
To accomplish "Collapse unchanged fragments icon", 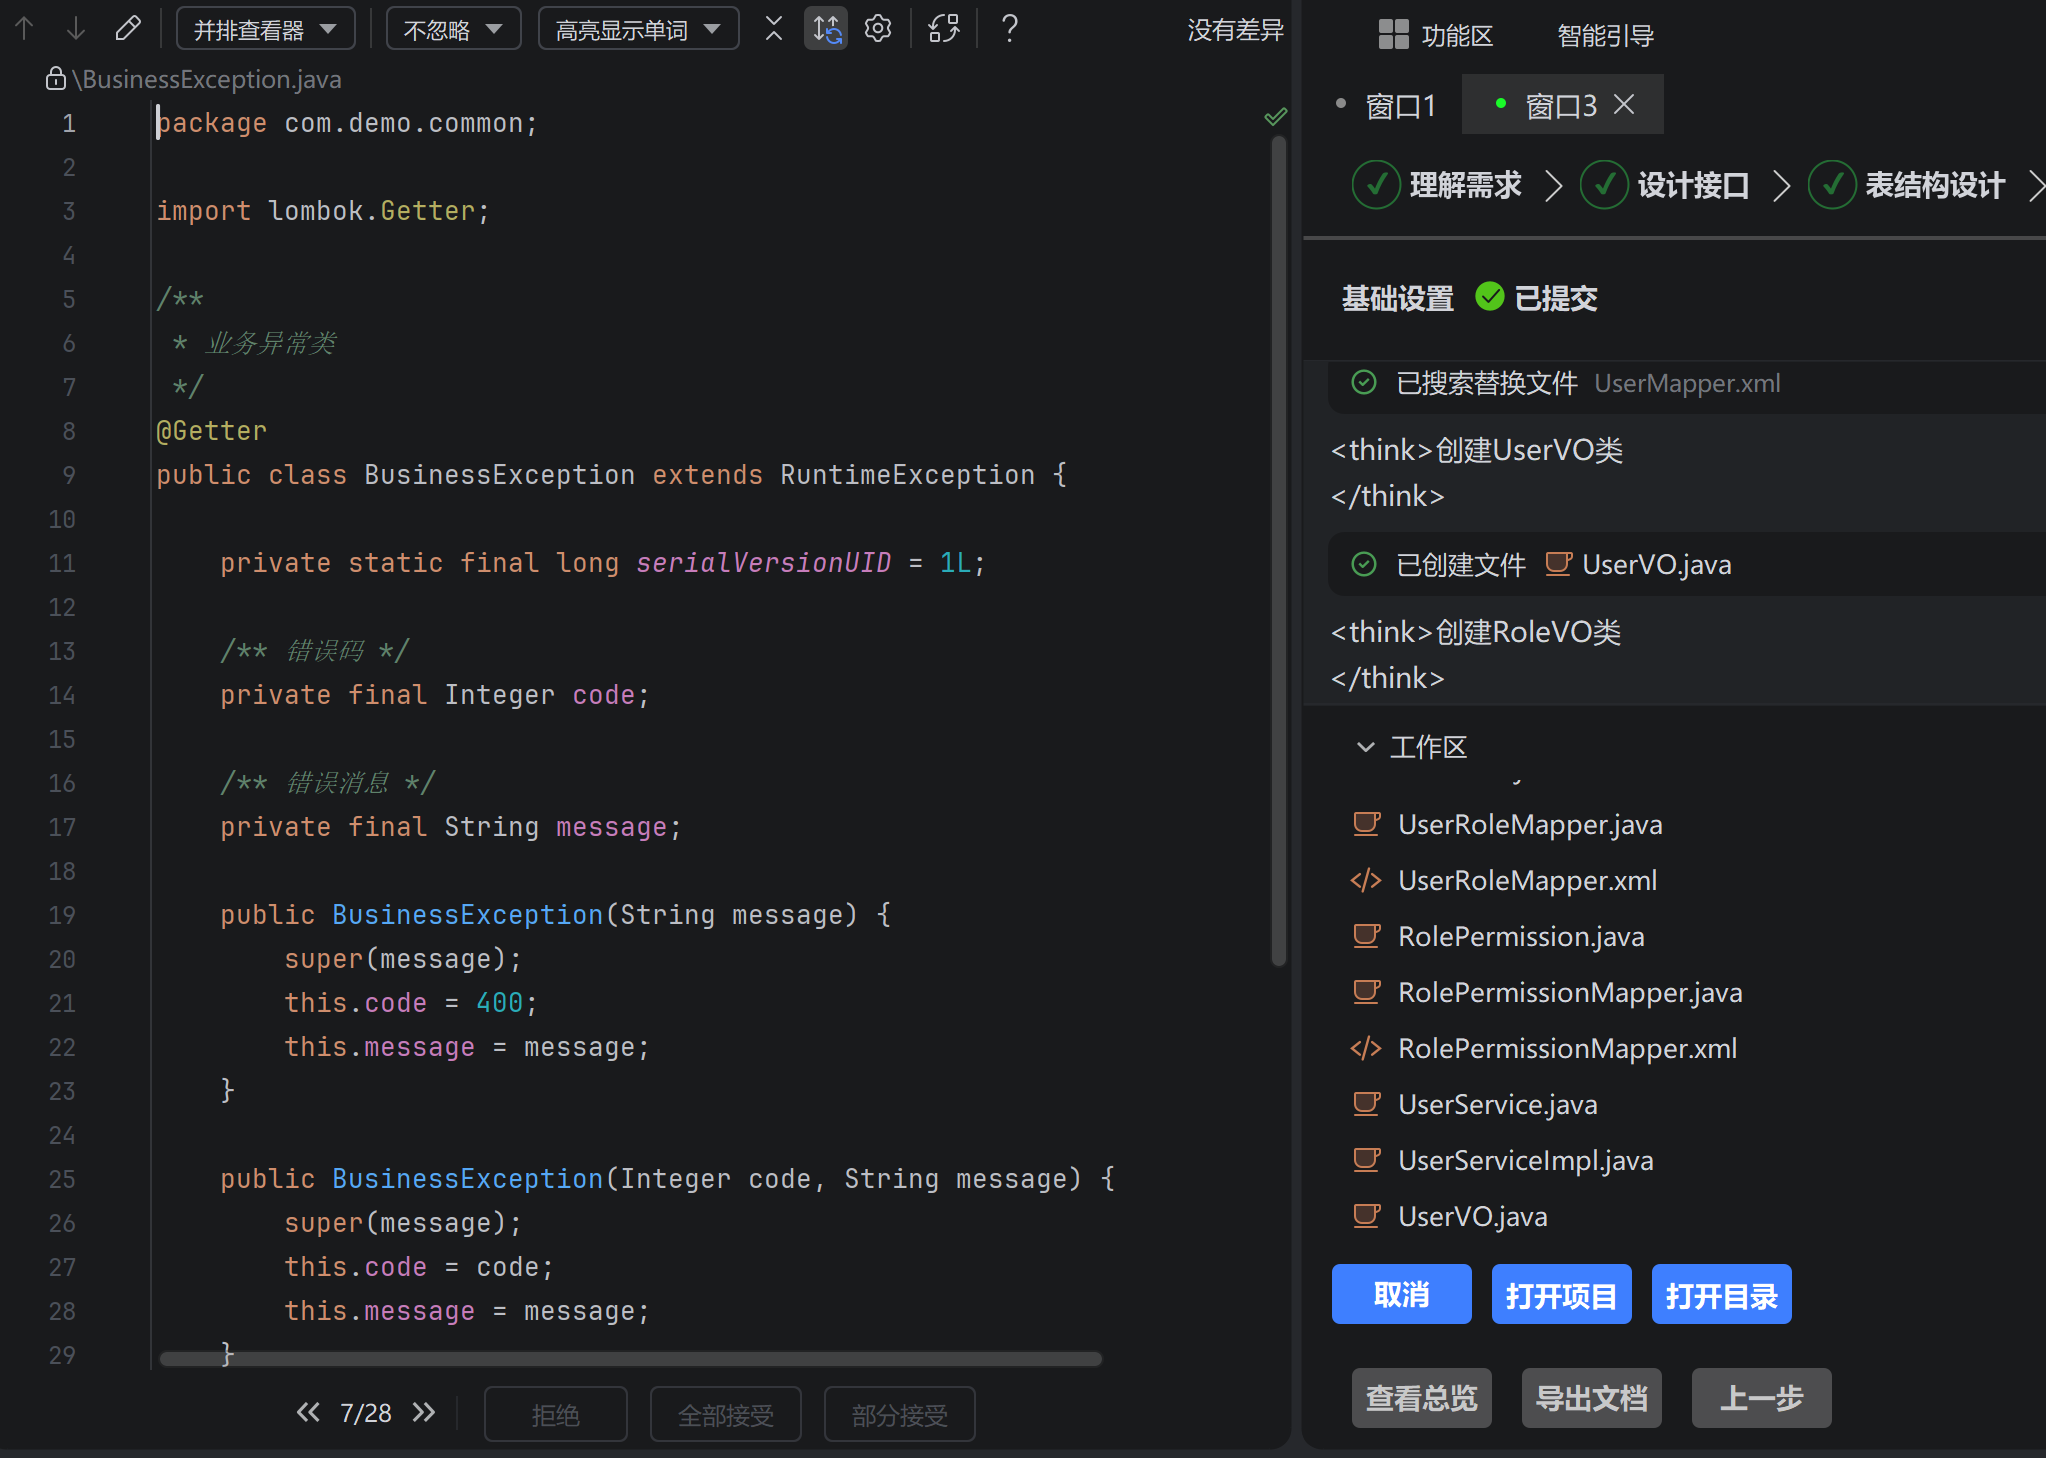I will [x=774, y=28].
